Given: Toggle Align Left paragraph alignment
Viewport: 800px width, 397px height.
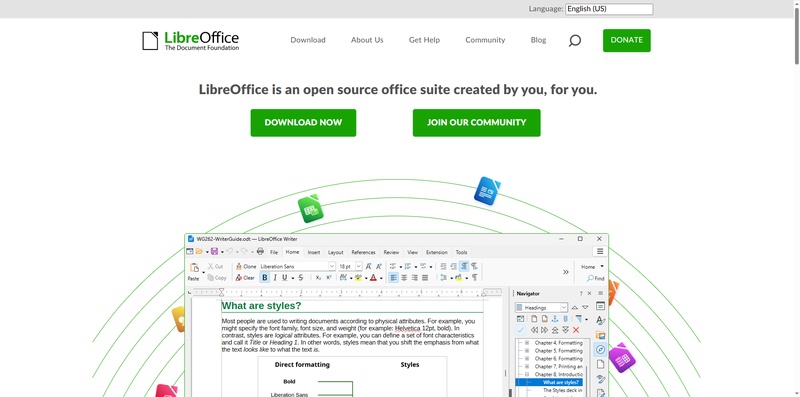Looking at the screenshot, I should point(393,278).
